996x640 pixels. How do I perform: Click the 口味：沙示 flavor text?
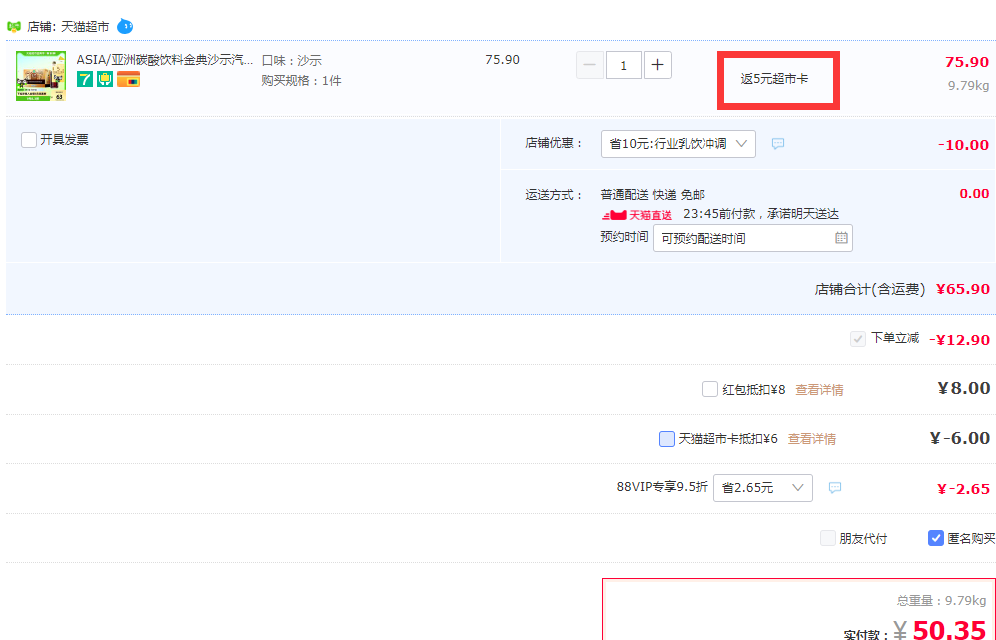(x=292, y=60)
